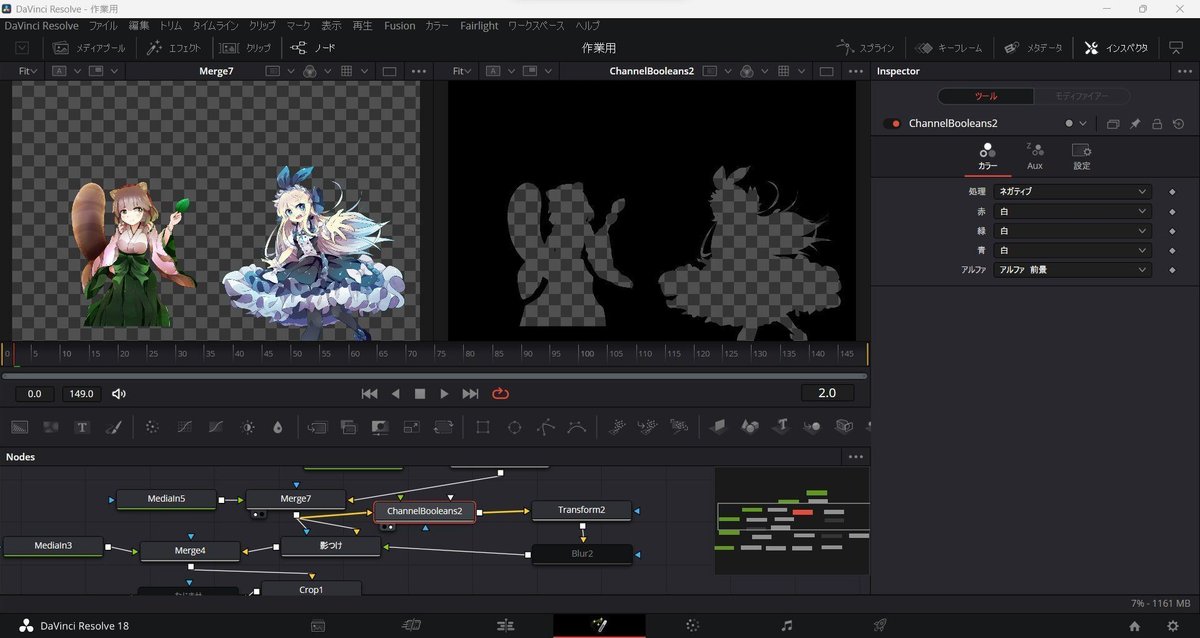Switch to the Aux tab in Inspector
This screenshot has width=1200, height=638.
(1034, 155)
